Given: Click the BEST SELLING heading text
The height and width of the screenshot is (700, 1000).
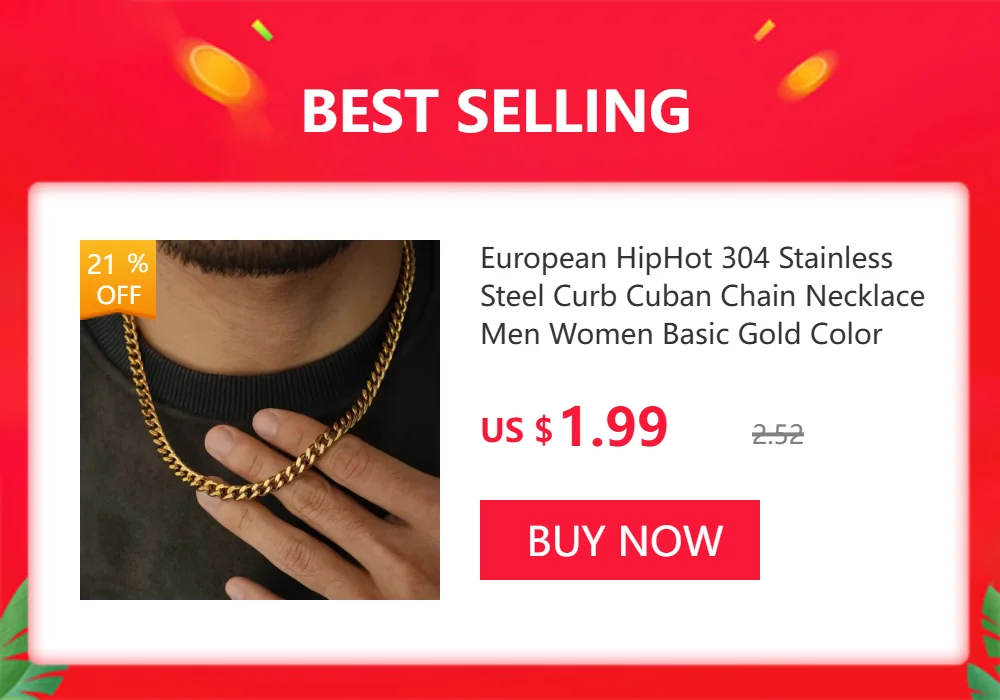Looking at the screenshot, I should (x=496, y=111).
